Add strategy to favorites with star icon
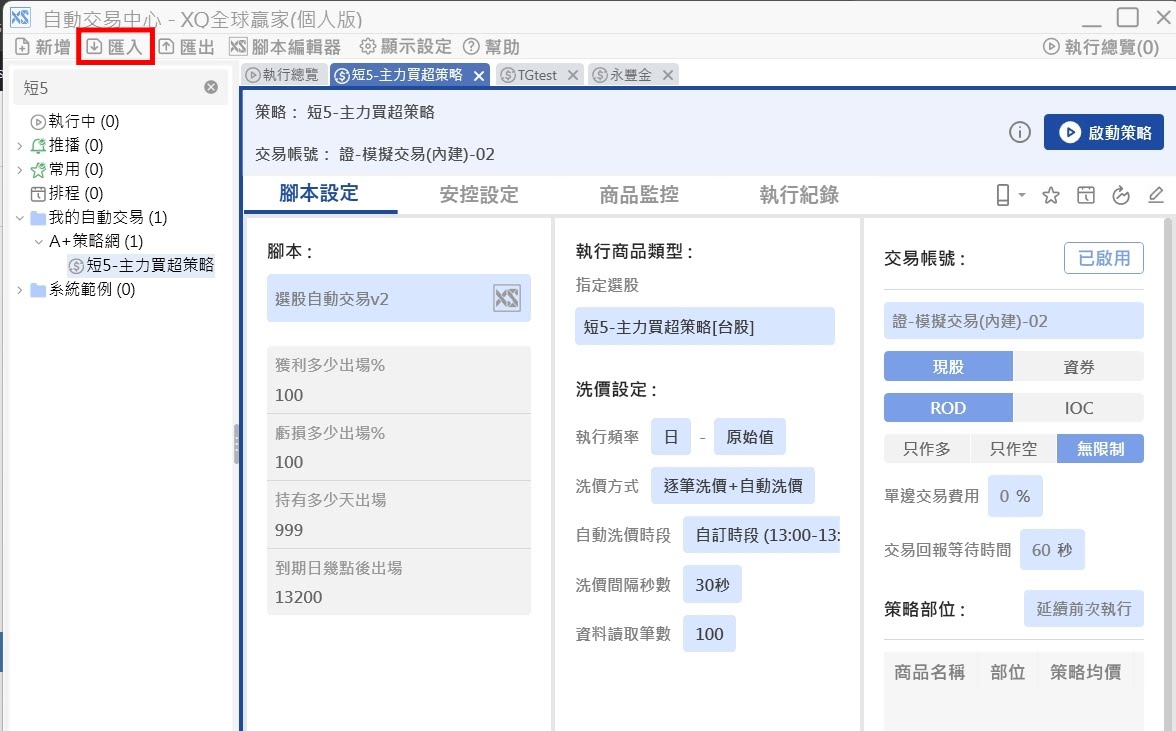Viewport: 1176px width, 731px height. click(1051, 196)
